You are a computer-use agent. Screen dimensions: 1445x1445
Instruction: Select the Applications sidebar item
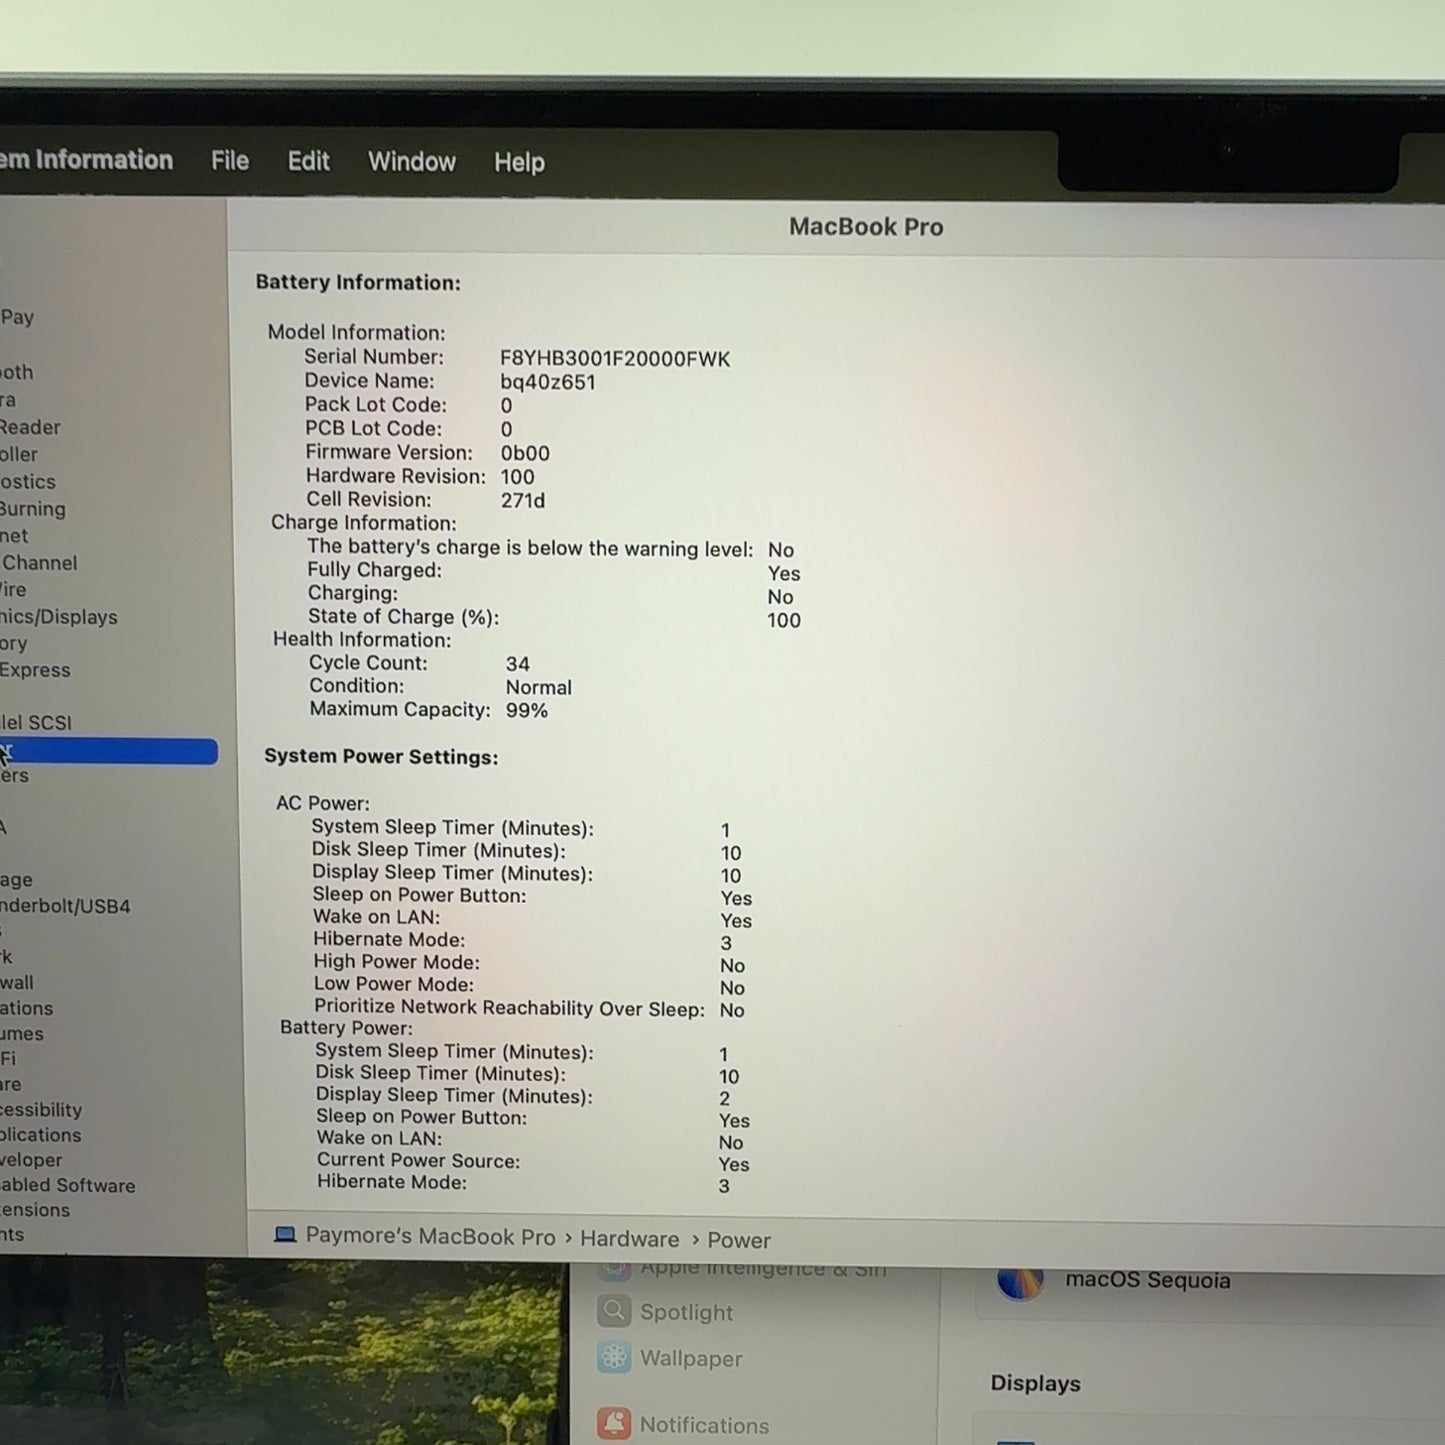(41, 1135)
